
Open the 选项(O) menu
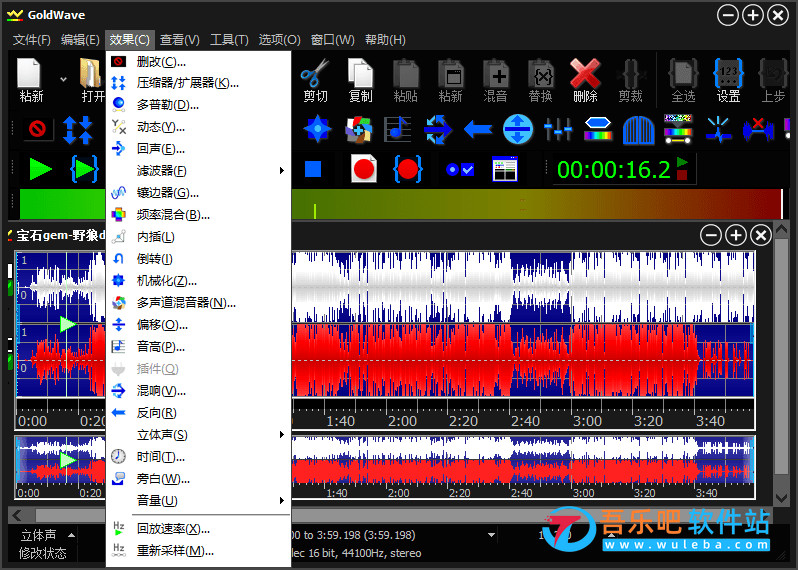coord(279,40)
